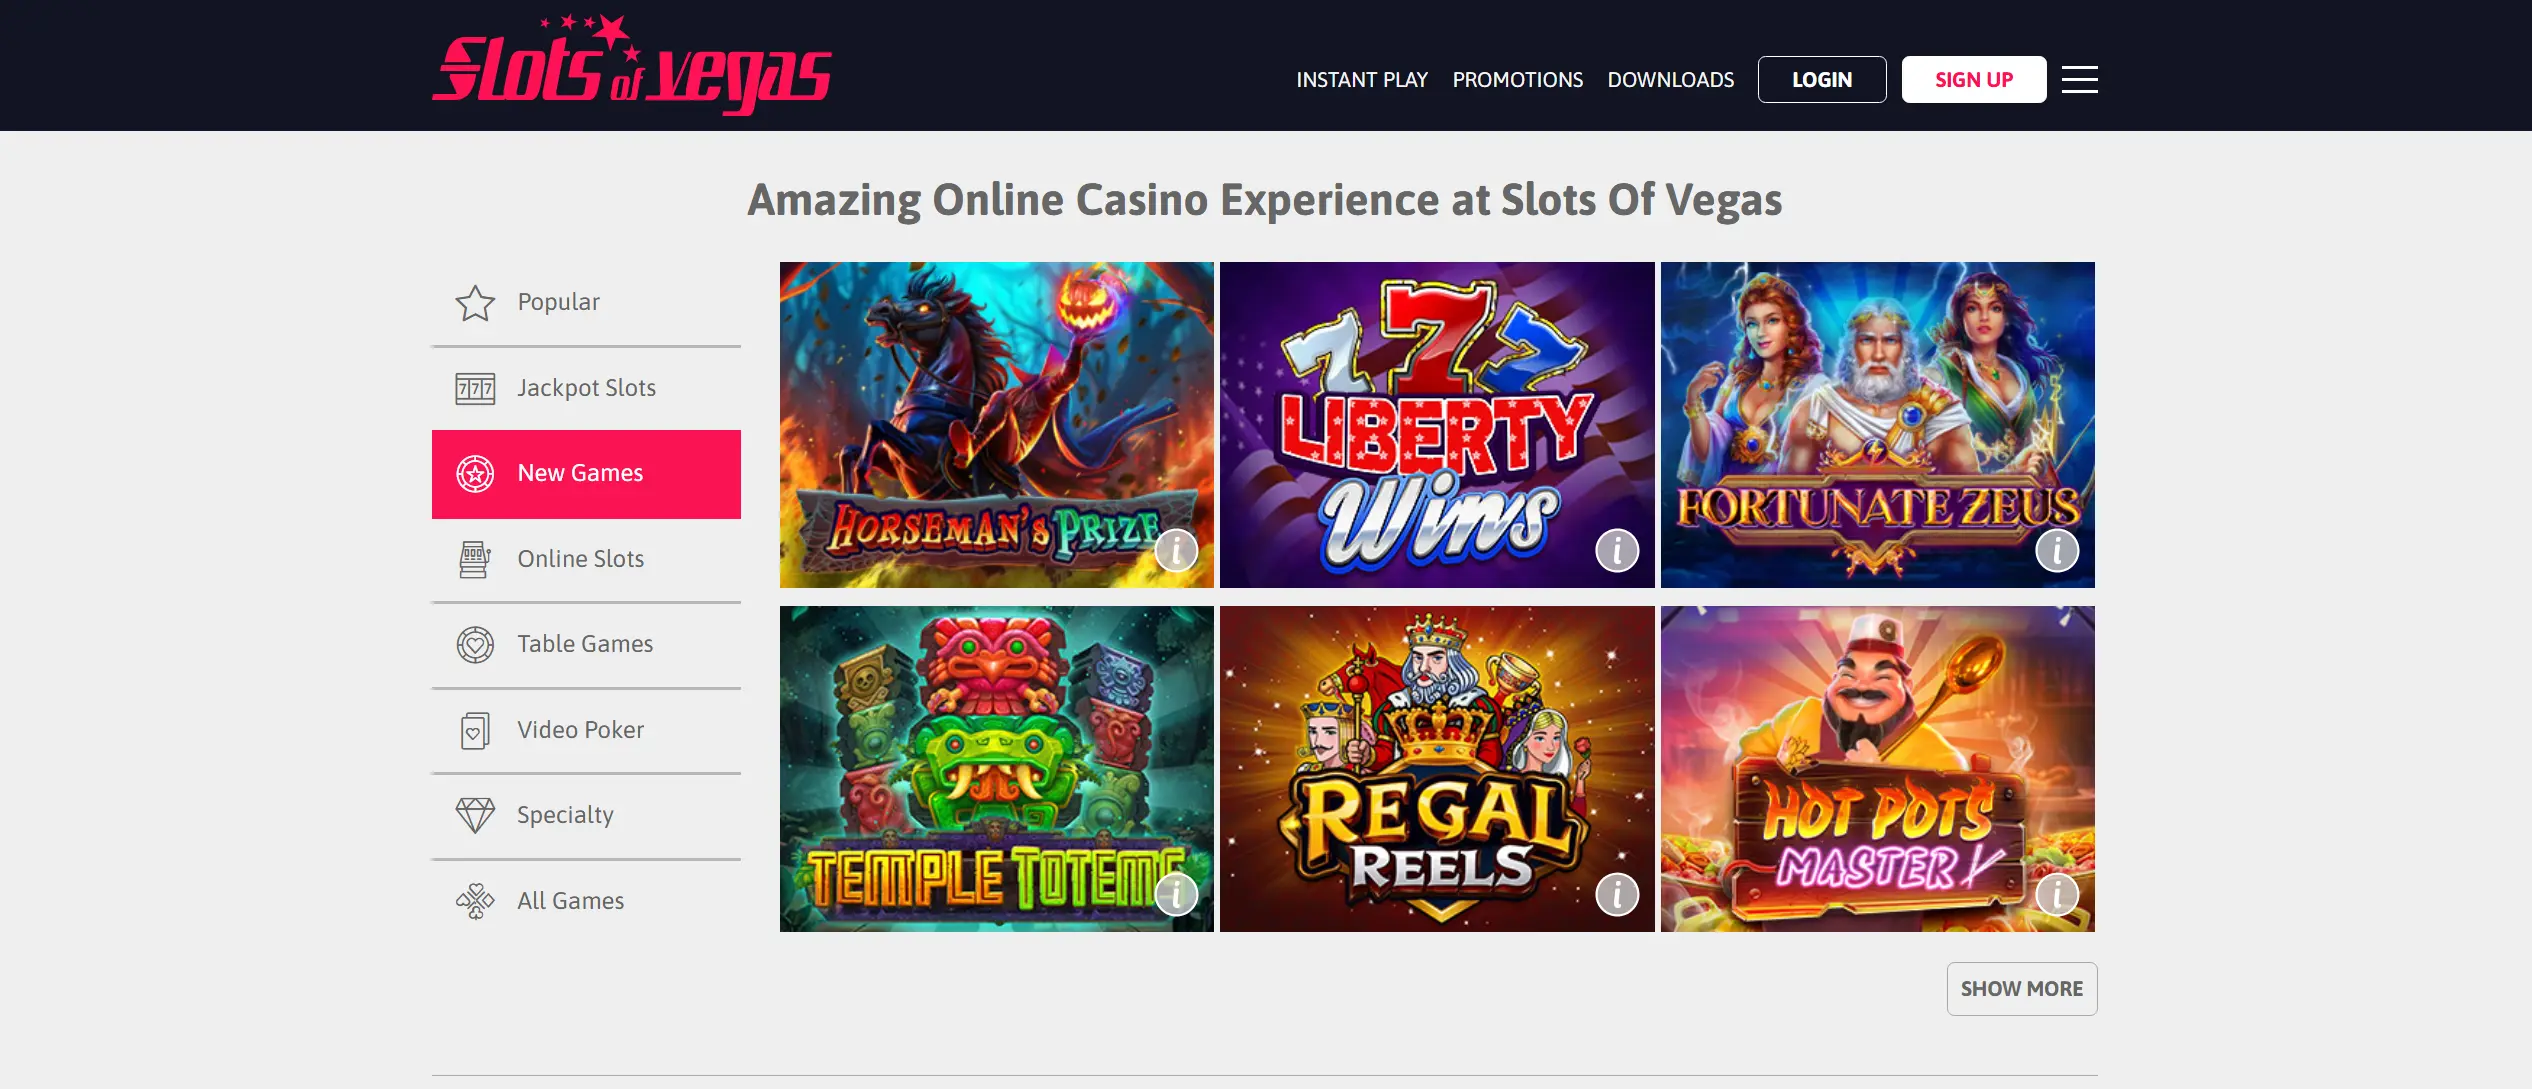Open the hamburger menu icon
2532x1089 pixels.
pos(2080,79)
